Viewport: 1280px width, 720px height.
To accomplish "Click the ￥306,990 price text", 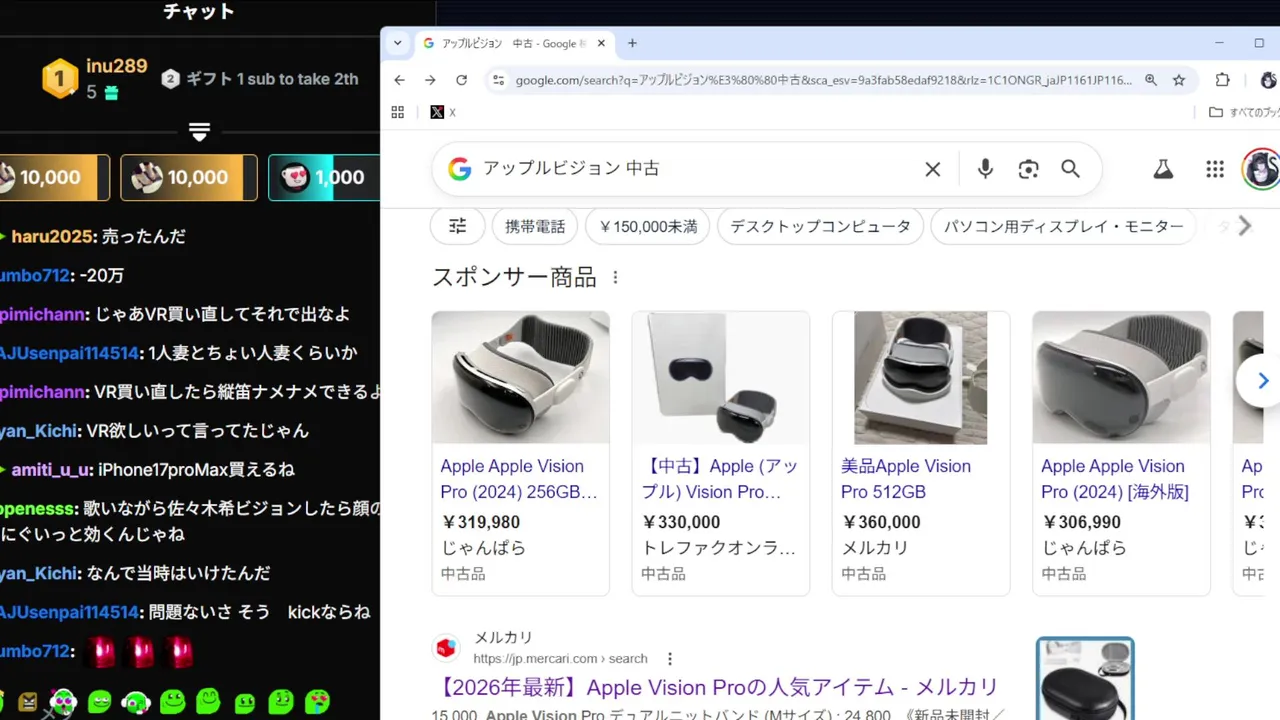I will [x=1081, y=522].
